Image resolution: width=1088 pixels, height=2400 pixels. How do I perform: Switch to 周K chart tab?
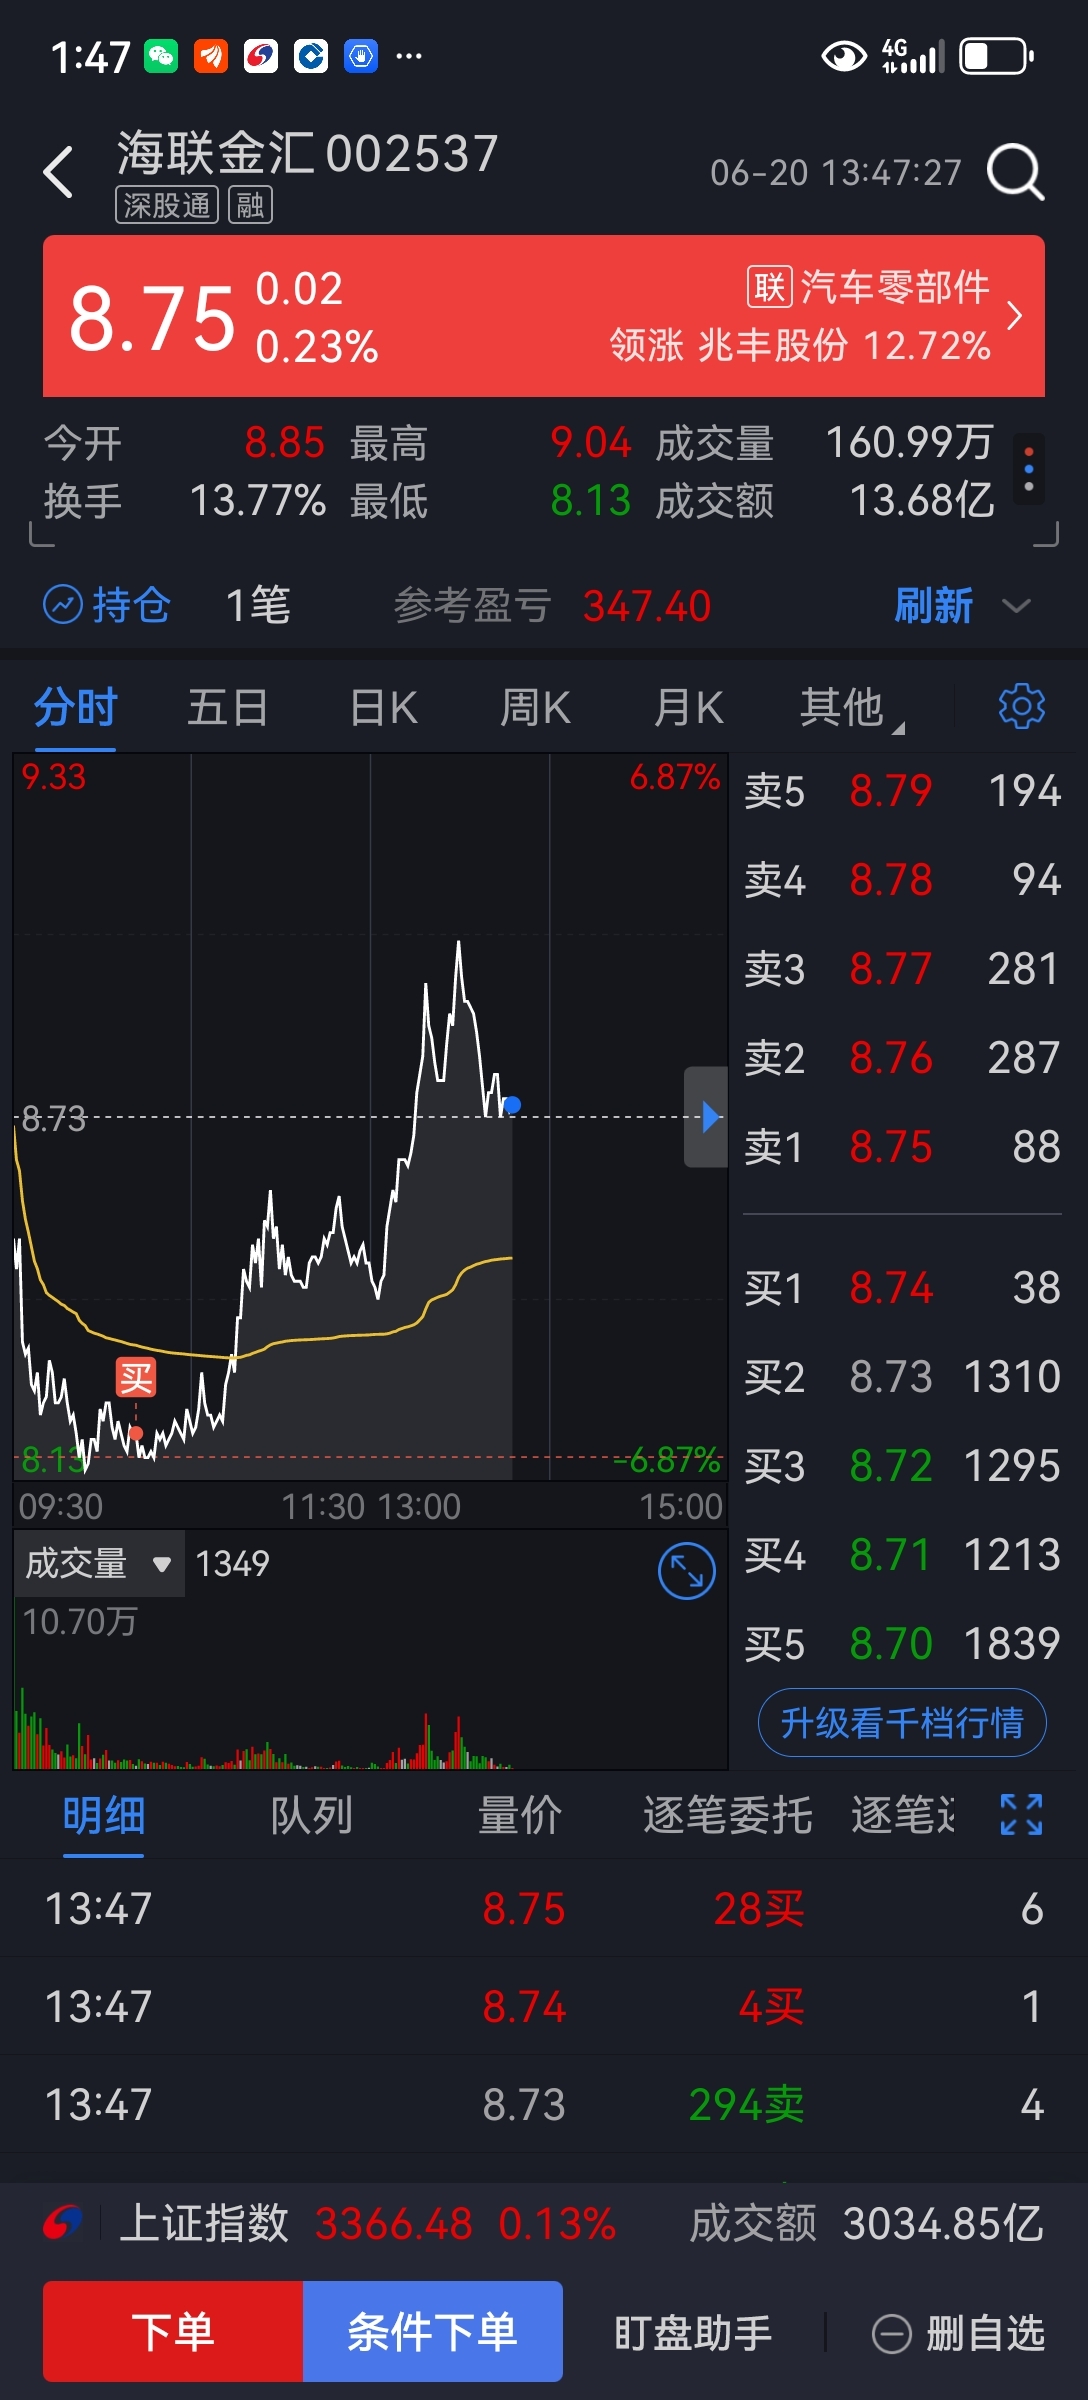[x=535, y=708]
